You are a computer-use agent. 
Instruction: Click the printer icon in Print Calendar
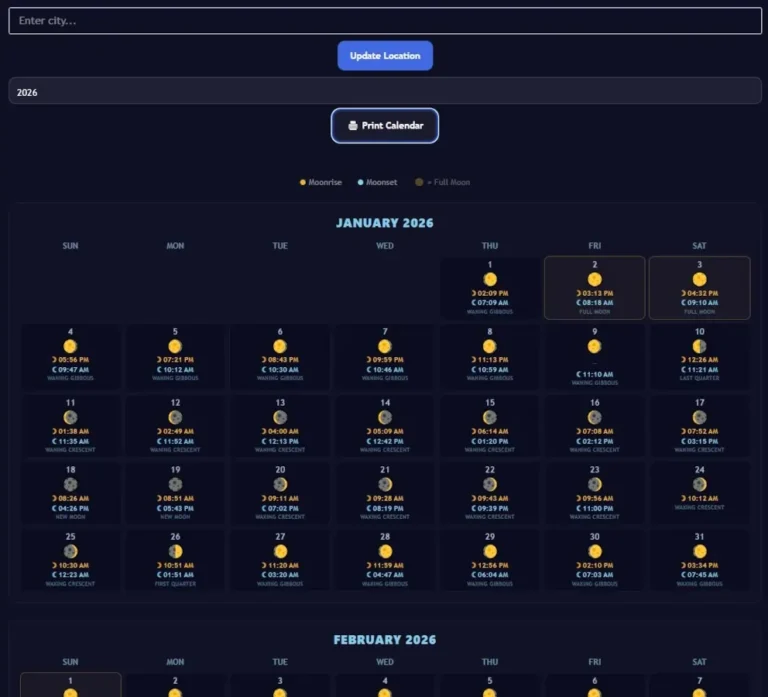[x=353, y=125]
